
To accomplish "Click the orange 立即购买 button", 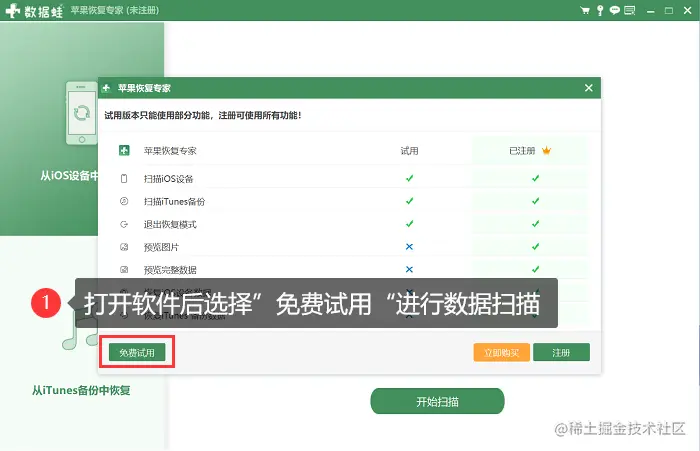I will (x=501, y=352).
